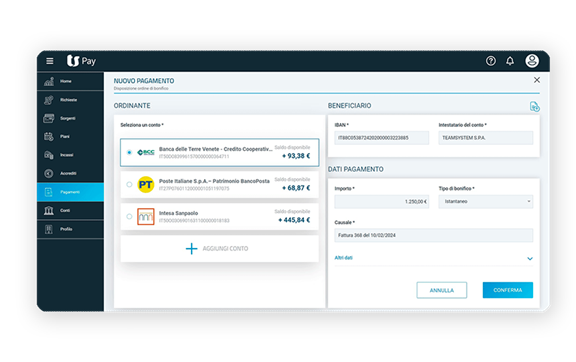Click the import beneficiary document icon
The width and height of the screenshot is (576, 362).
point(534,107)
